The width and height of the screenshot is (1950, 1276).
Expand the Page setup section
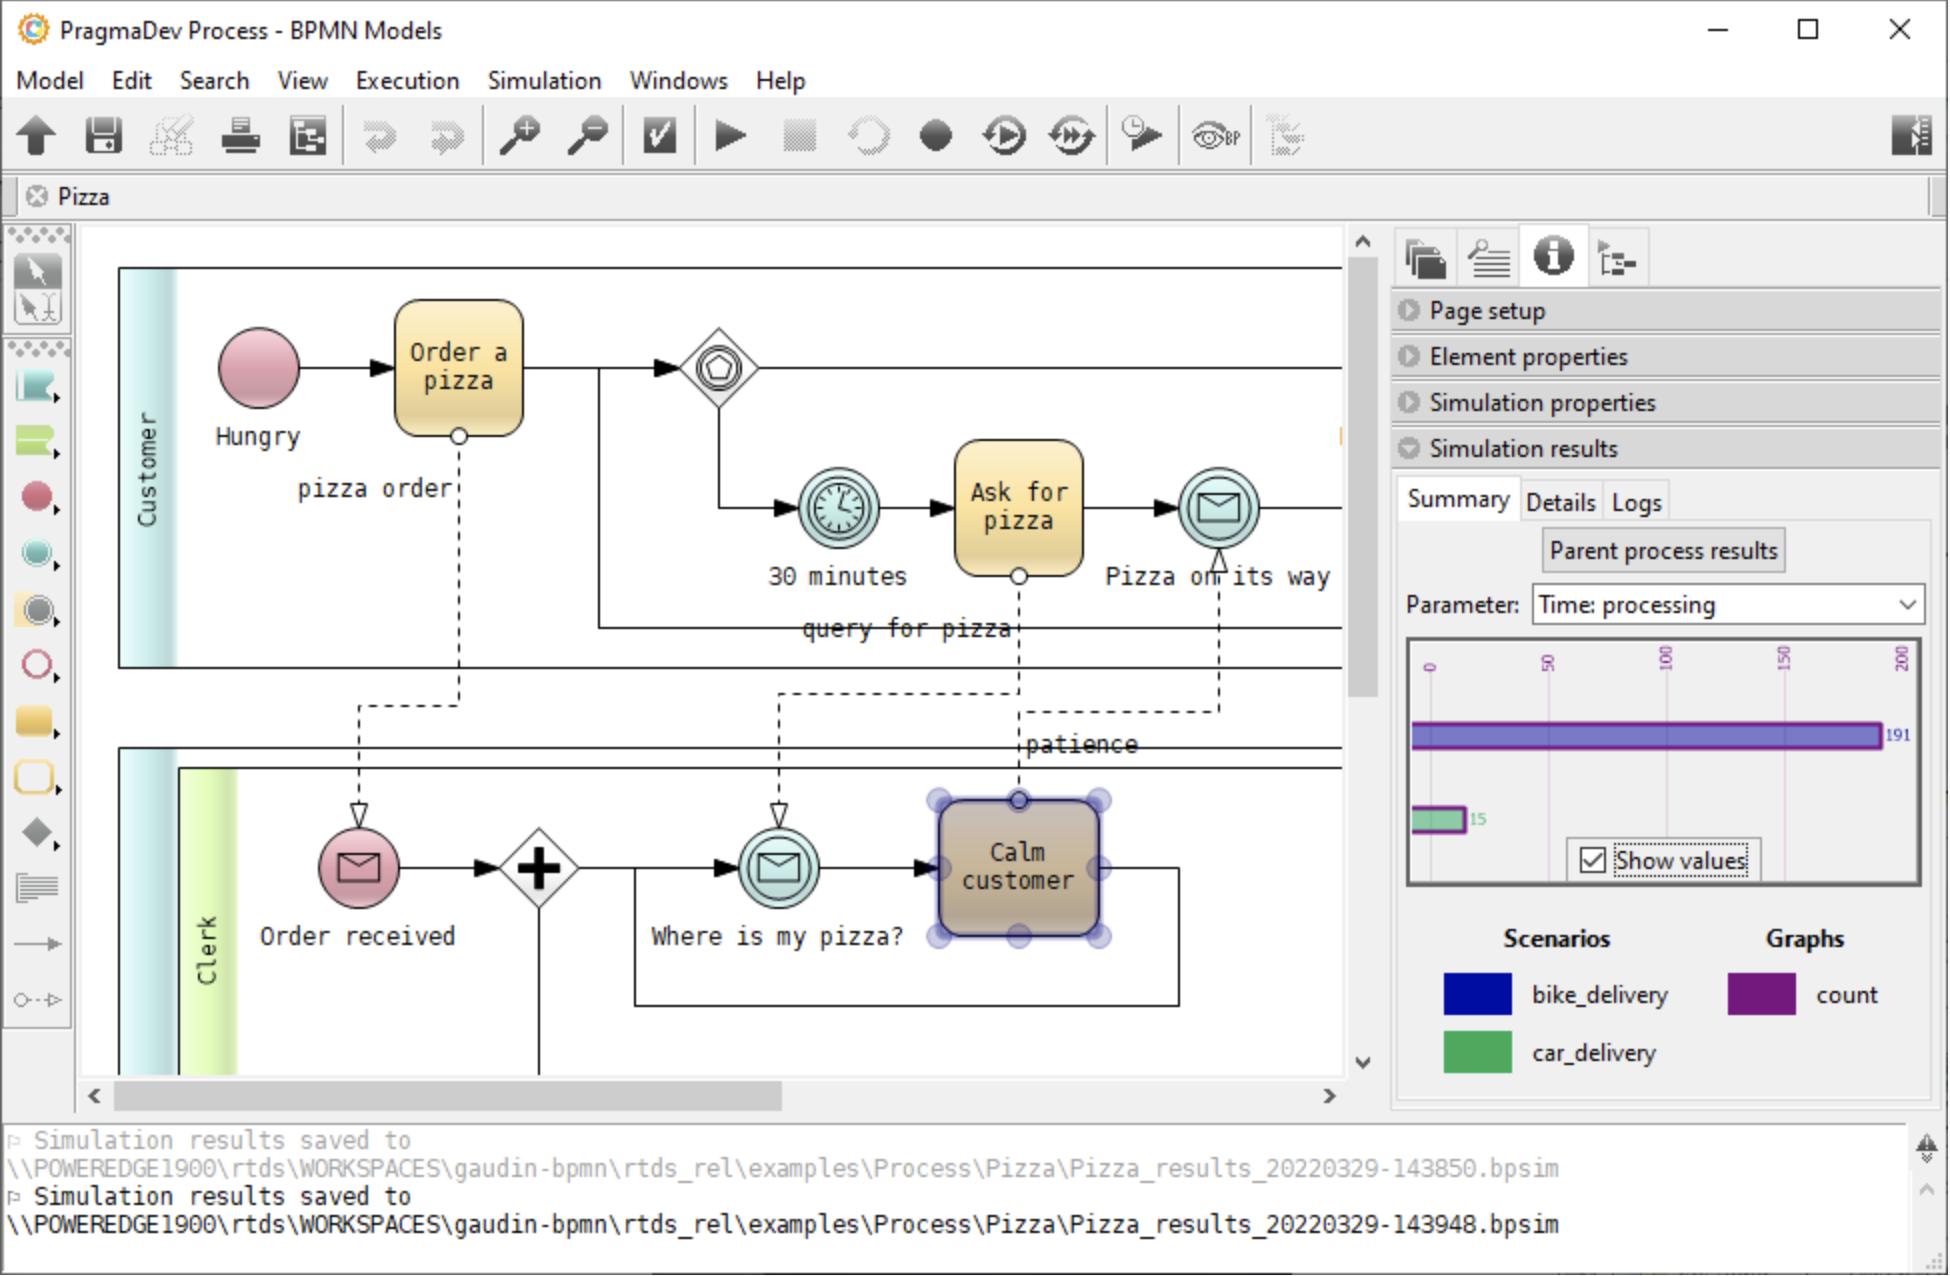pyautogui.click(x=1487, y=311)
